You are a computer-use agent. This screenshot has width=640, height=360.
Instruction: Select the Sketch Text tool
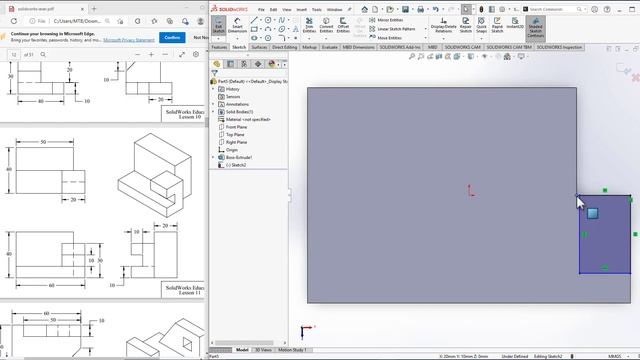pos(296,29)
